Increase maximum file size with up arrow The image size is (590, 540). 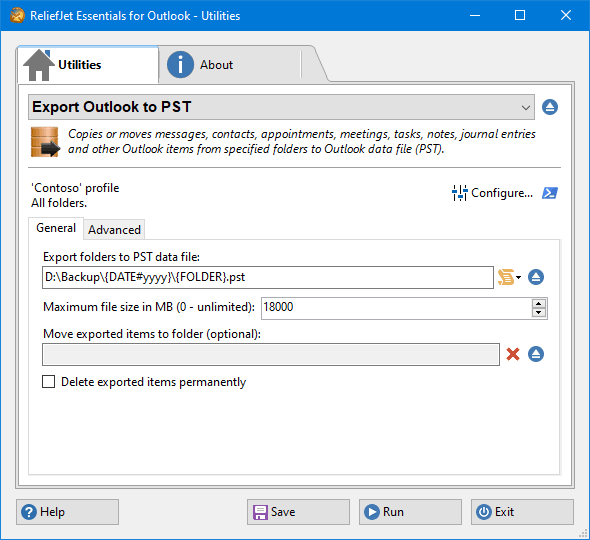[x=539, y=304]
